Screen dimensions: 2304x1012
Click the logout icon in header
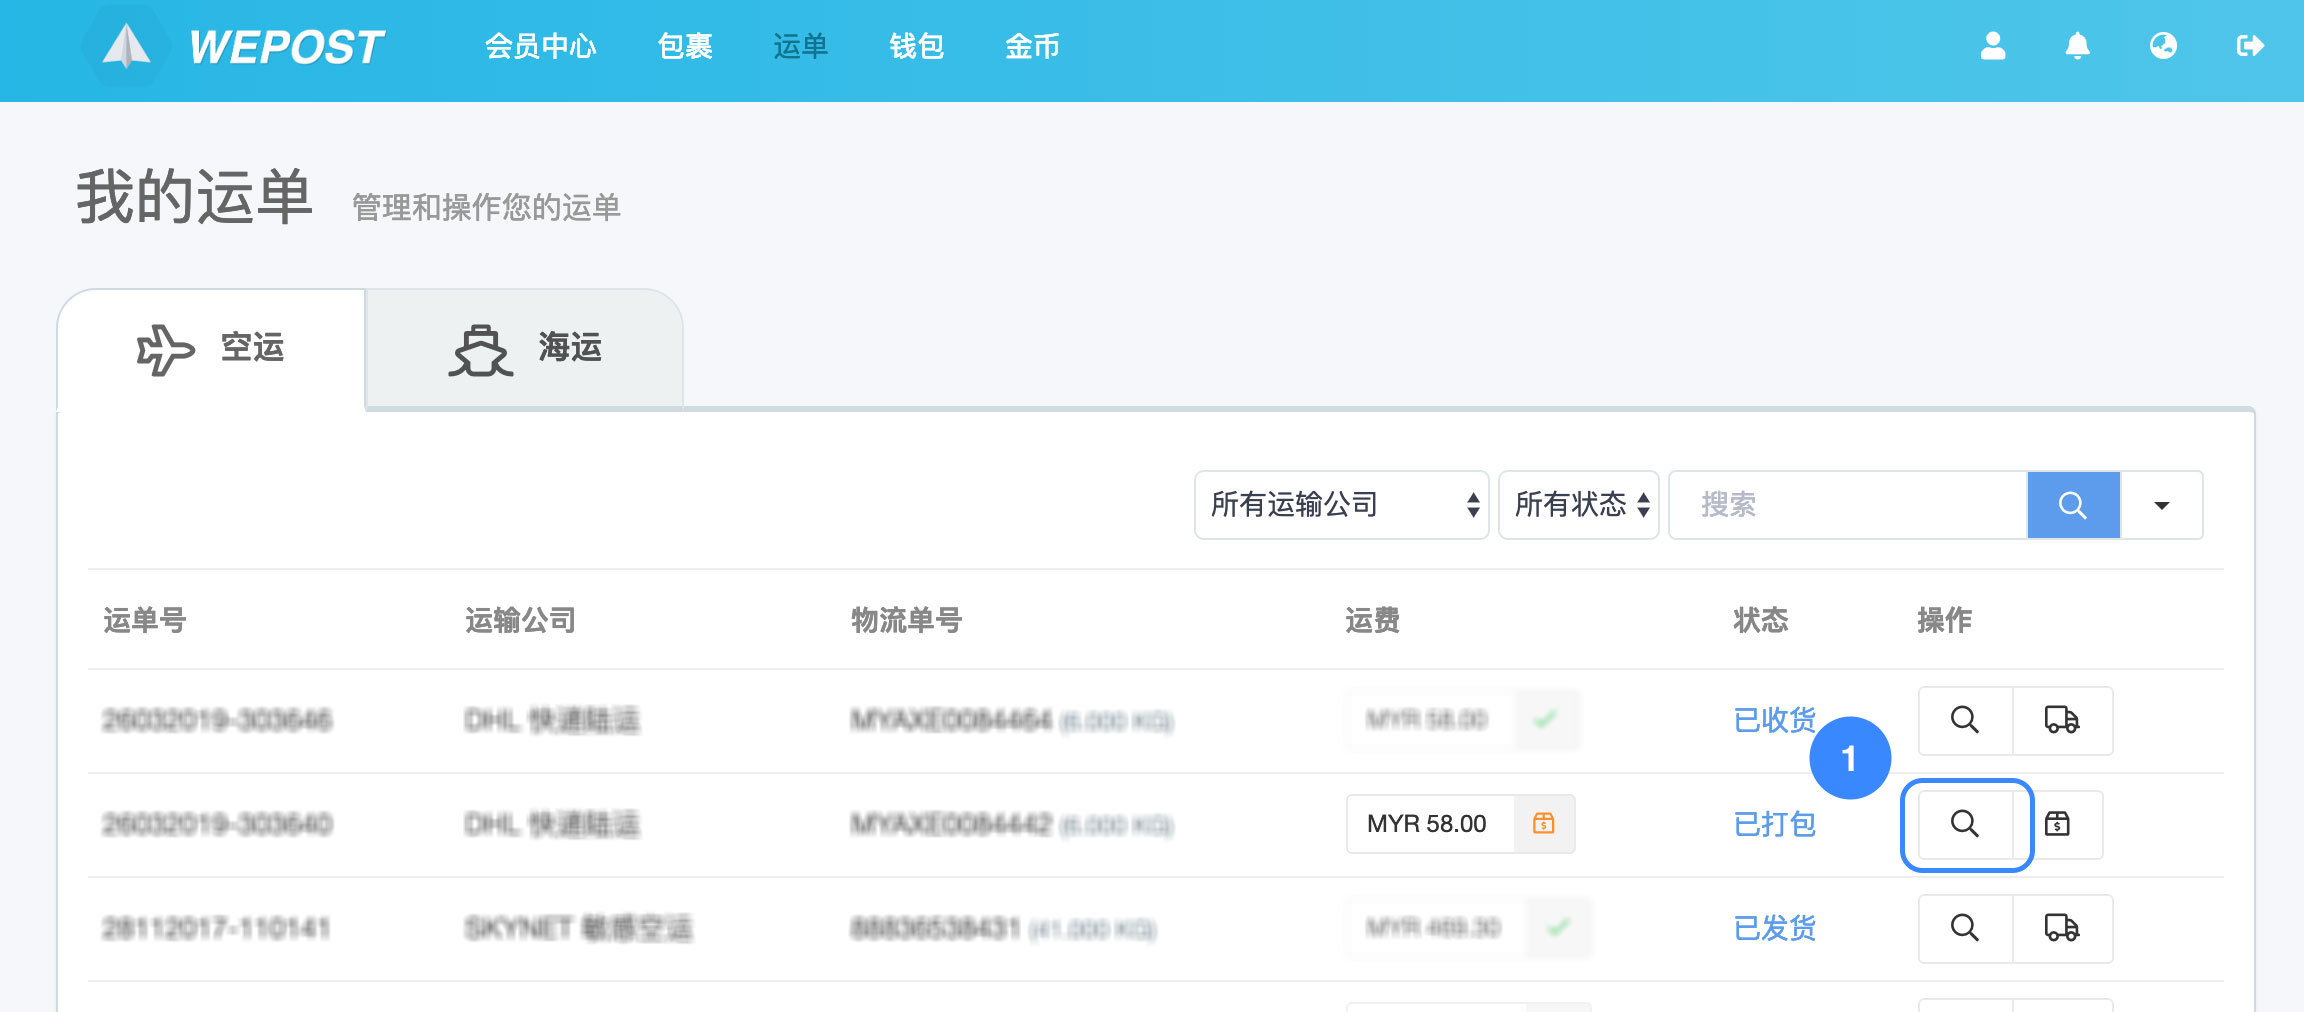point(2250,46)
